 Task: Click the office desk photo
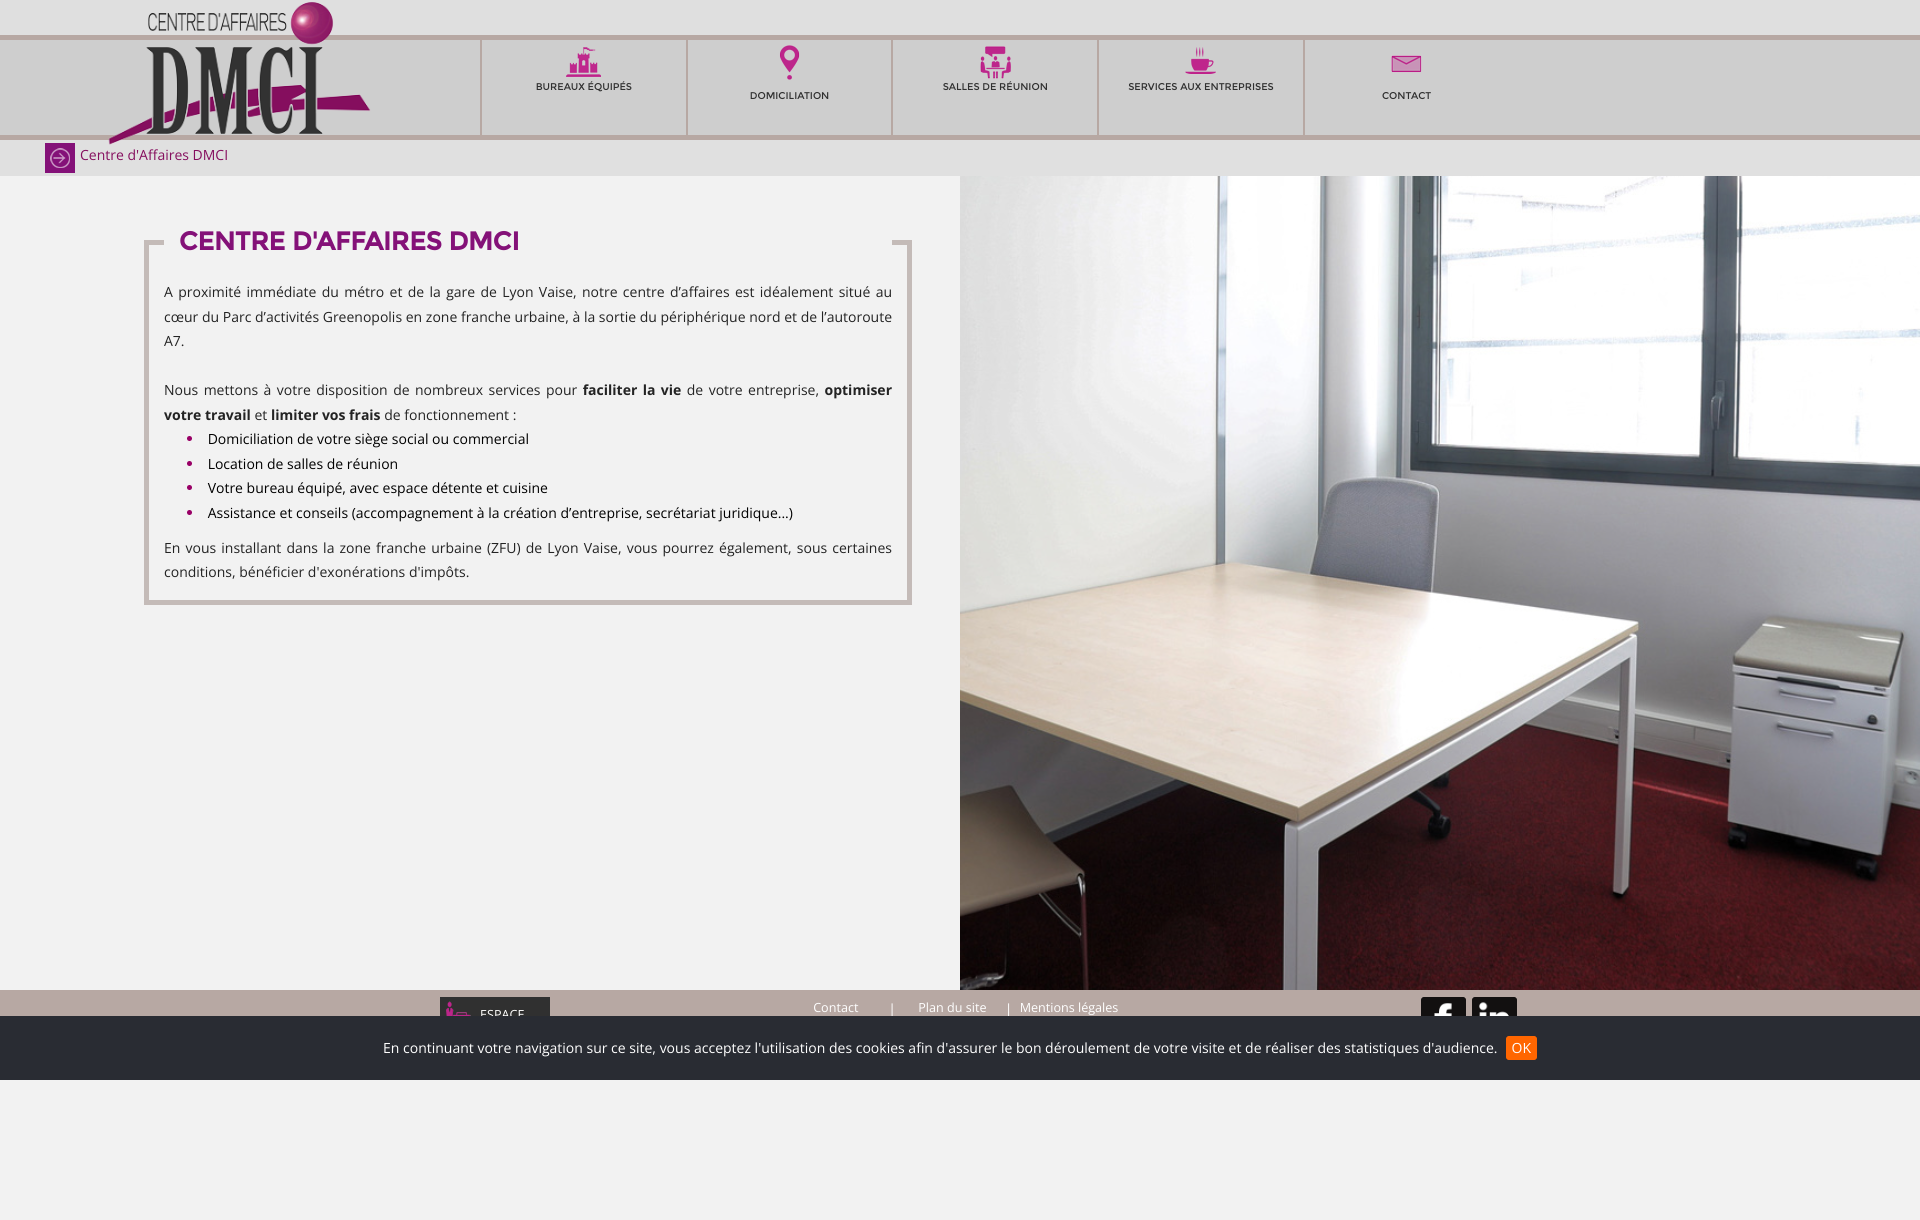point(1440,583)
